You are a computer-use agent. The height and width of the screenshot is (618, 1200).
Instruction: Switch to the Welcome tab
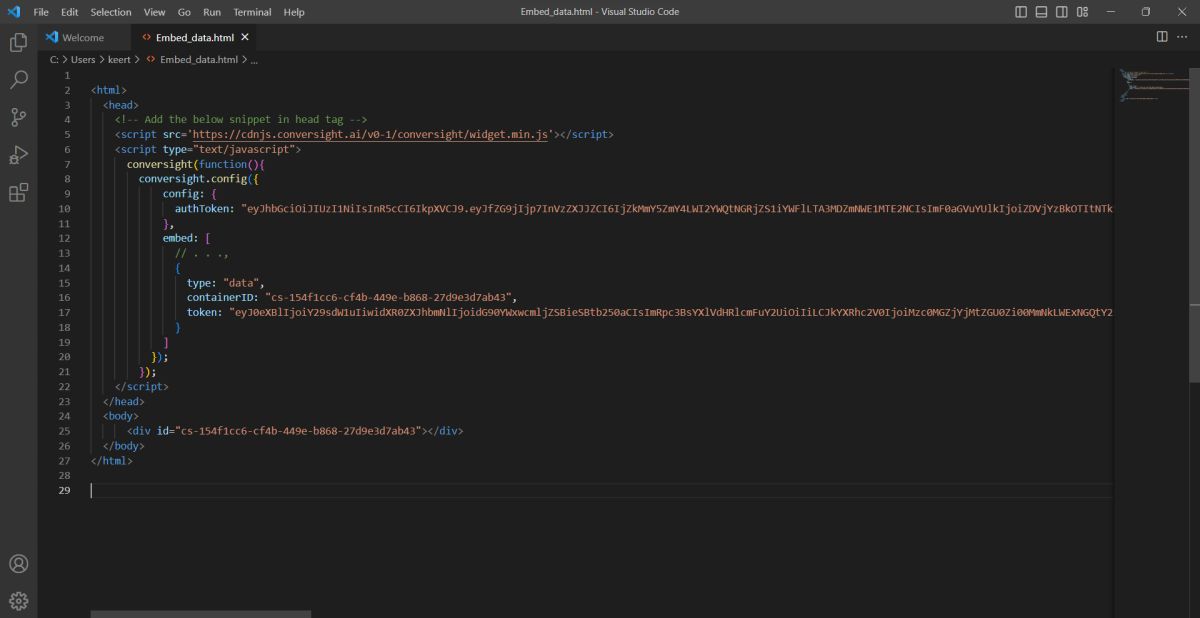[x=84, y=37]
